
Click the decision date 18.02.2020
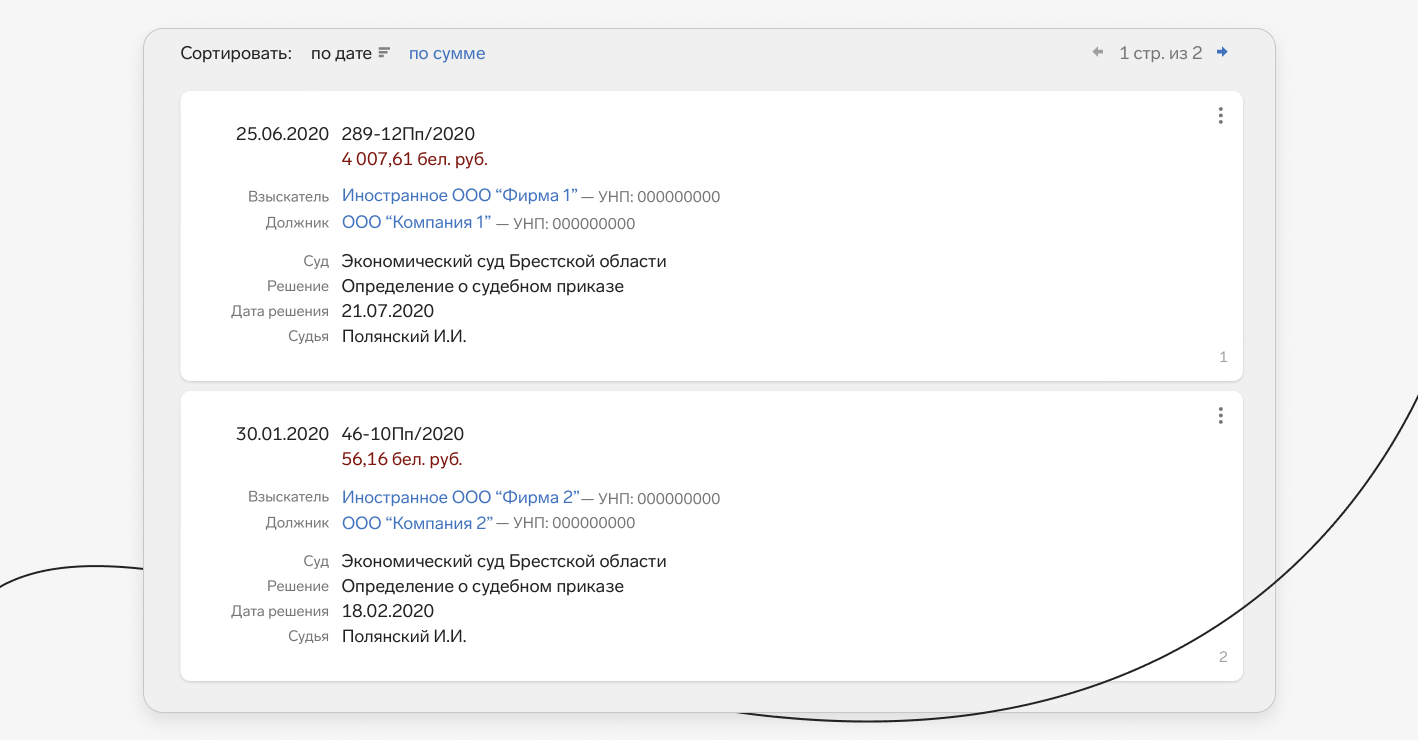(388, 611)
